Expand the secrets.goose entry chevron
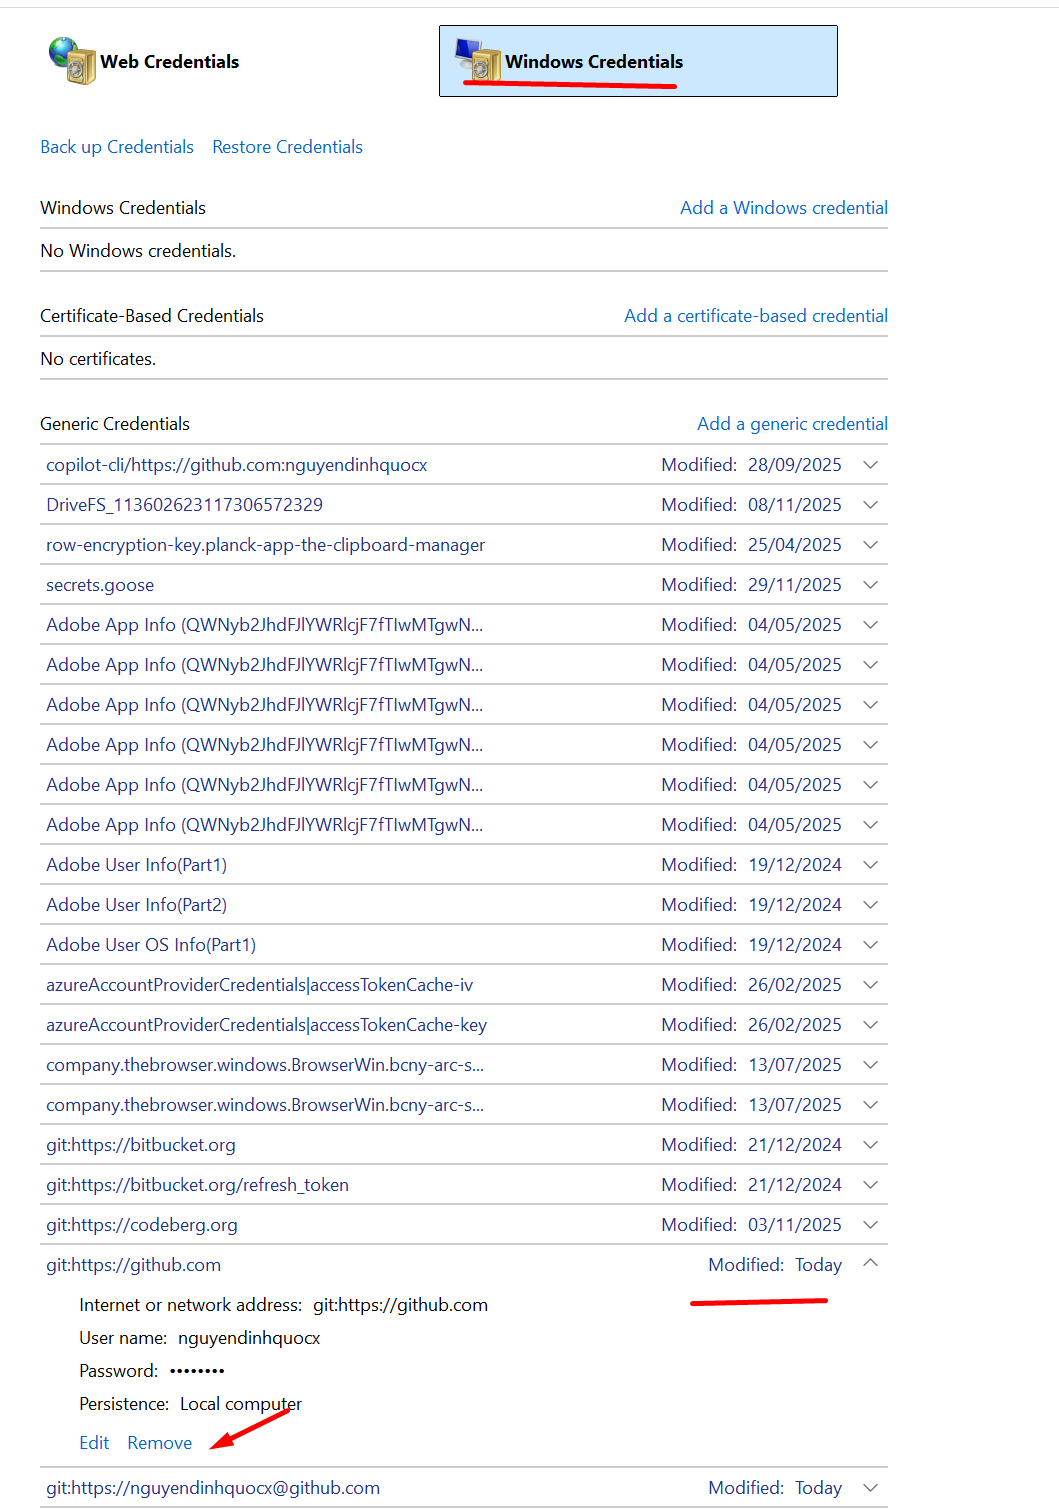The width and height of the screenshot is (1059, 1510). pos(870,585)
